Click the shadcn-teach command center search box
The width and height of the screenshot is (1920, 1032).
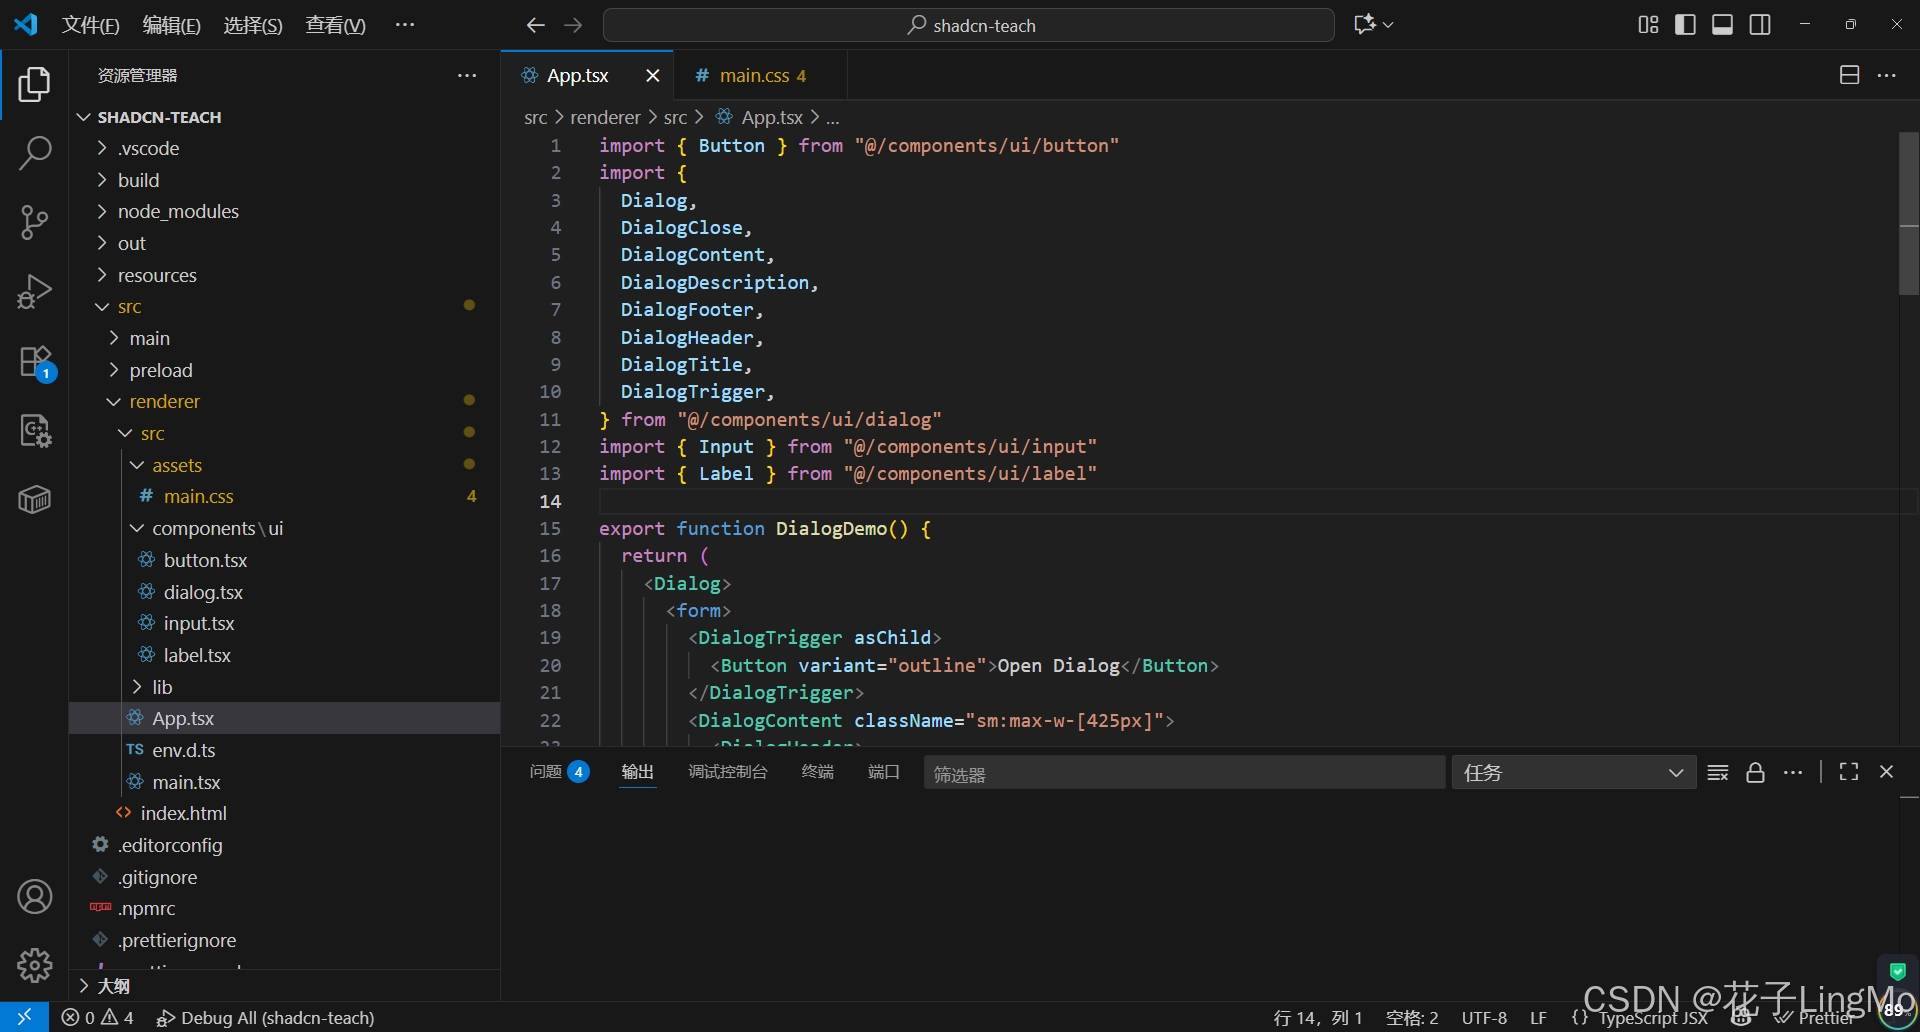point(968,25)
